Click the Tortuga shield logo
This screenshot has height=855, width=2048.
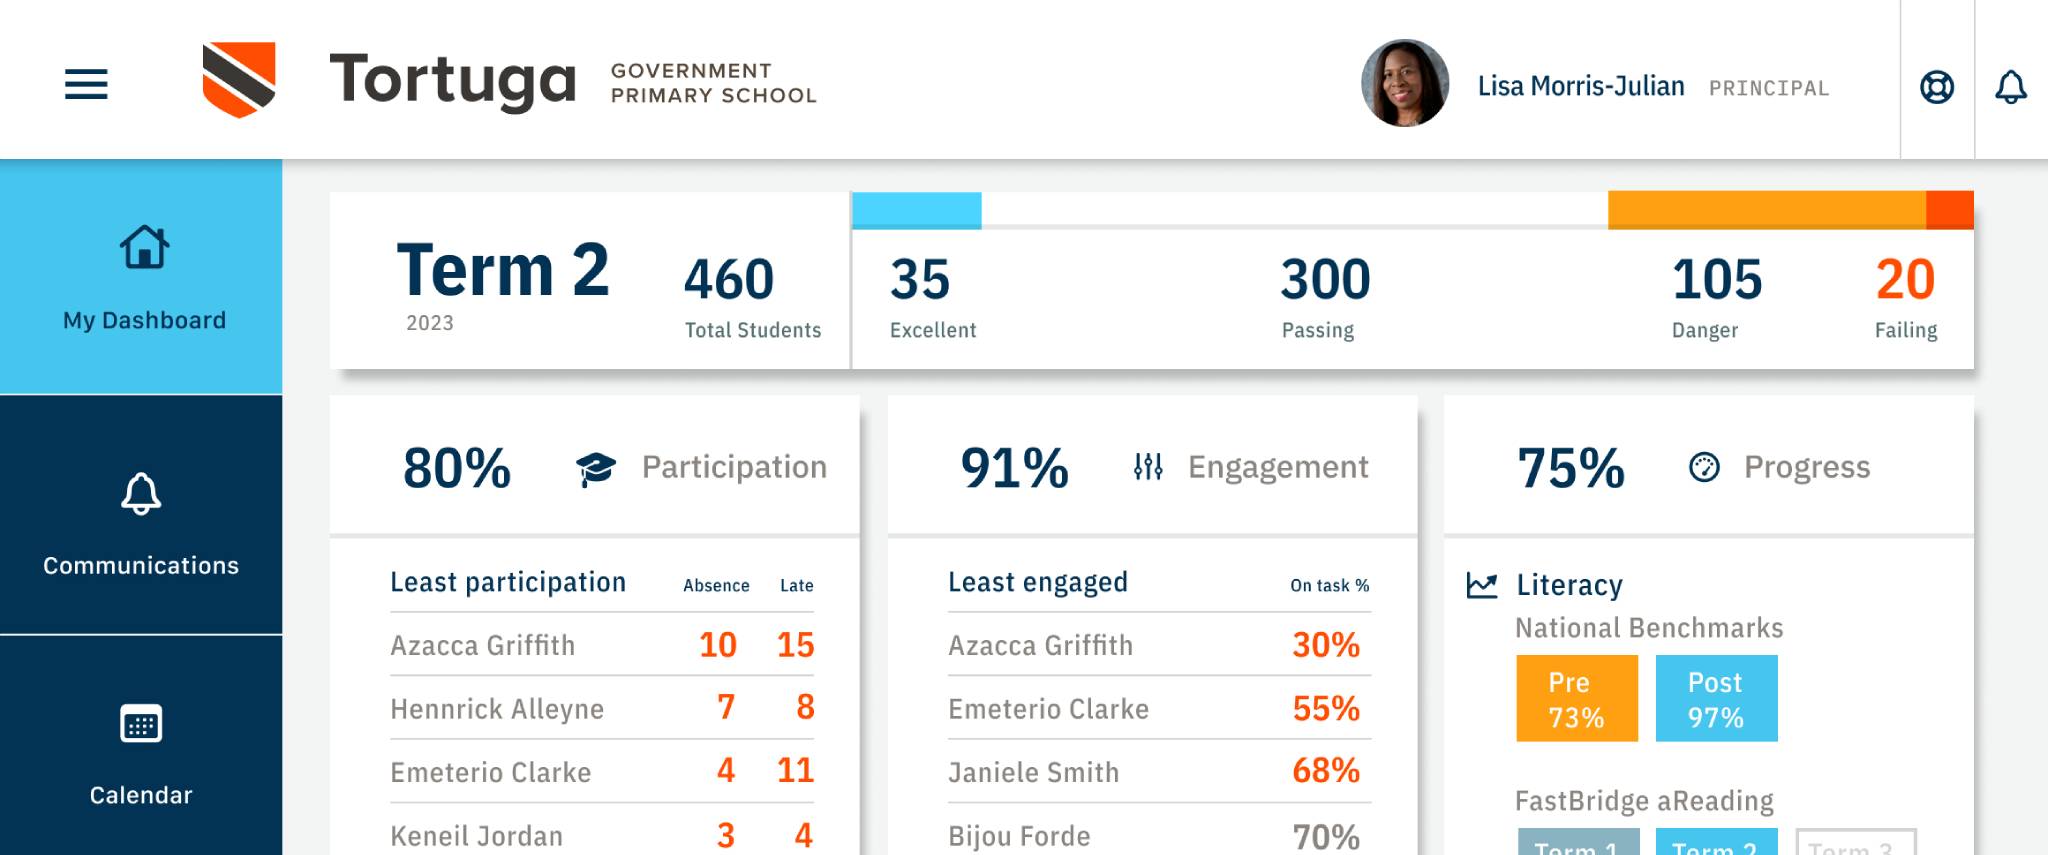[x=239, y=80]
